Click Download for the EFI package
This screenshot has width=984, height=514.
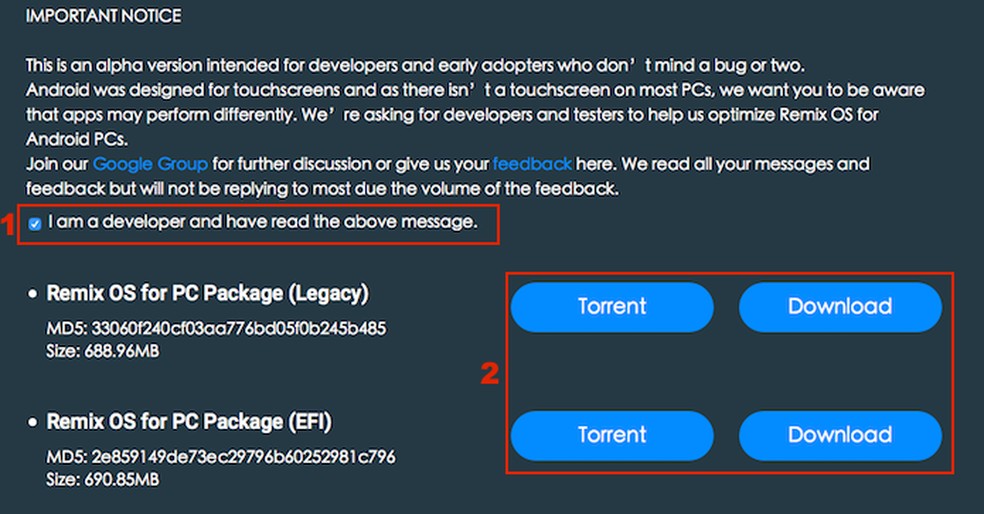click(x=840, y=435)
